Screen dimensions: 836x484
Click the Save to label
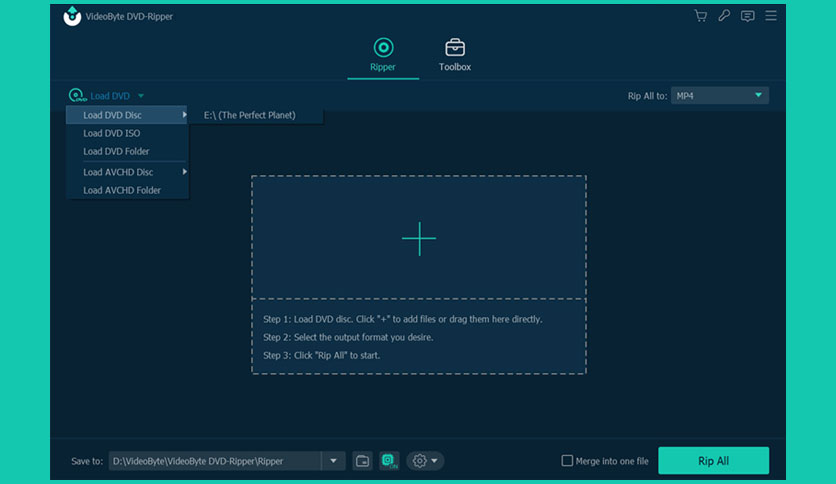click(x=87, y=461)
